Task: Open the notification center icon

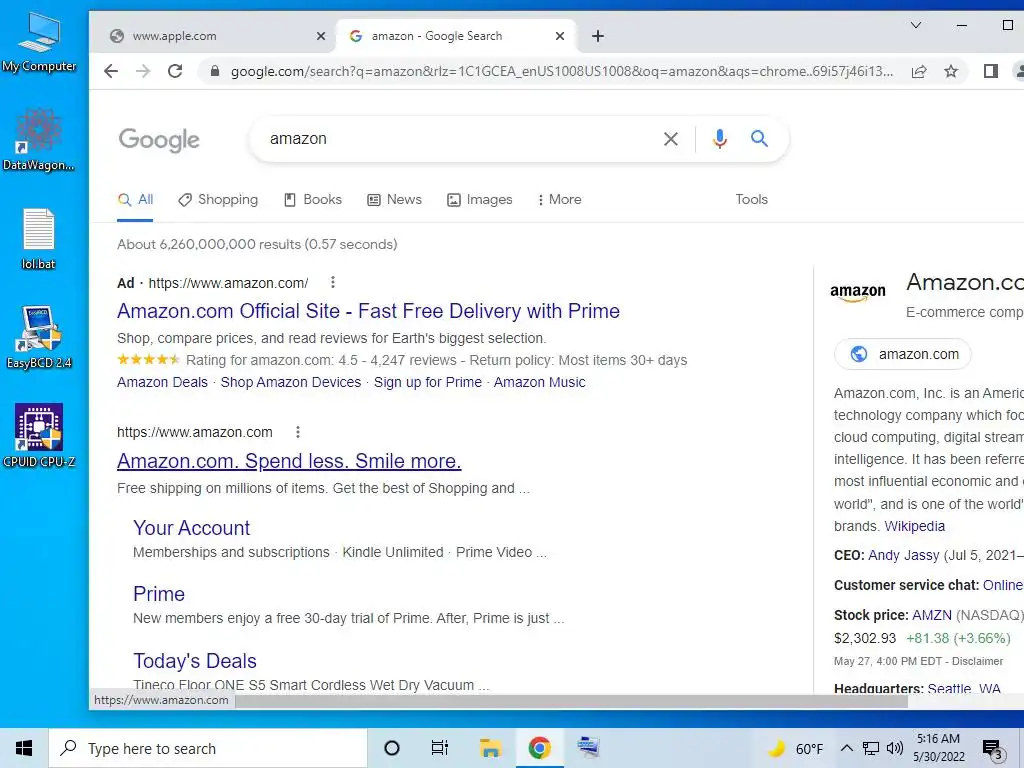Action: pyautogui.click(x=993, y=750)
